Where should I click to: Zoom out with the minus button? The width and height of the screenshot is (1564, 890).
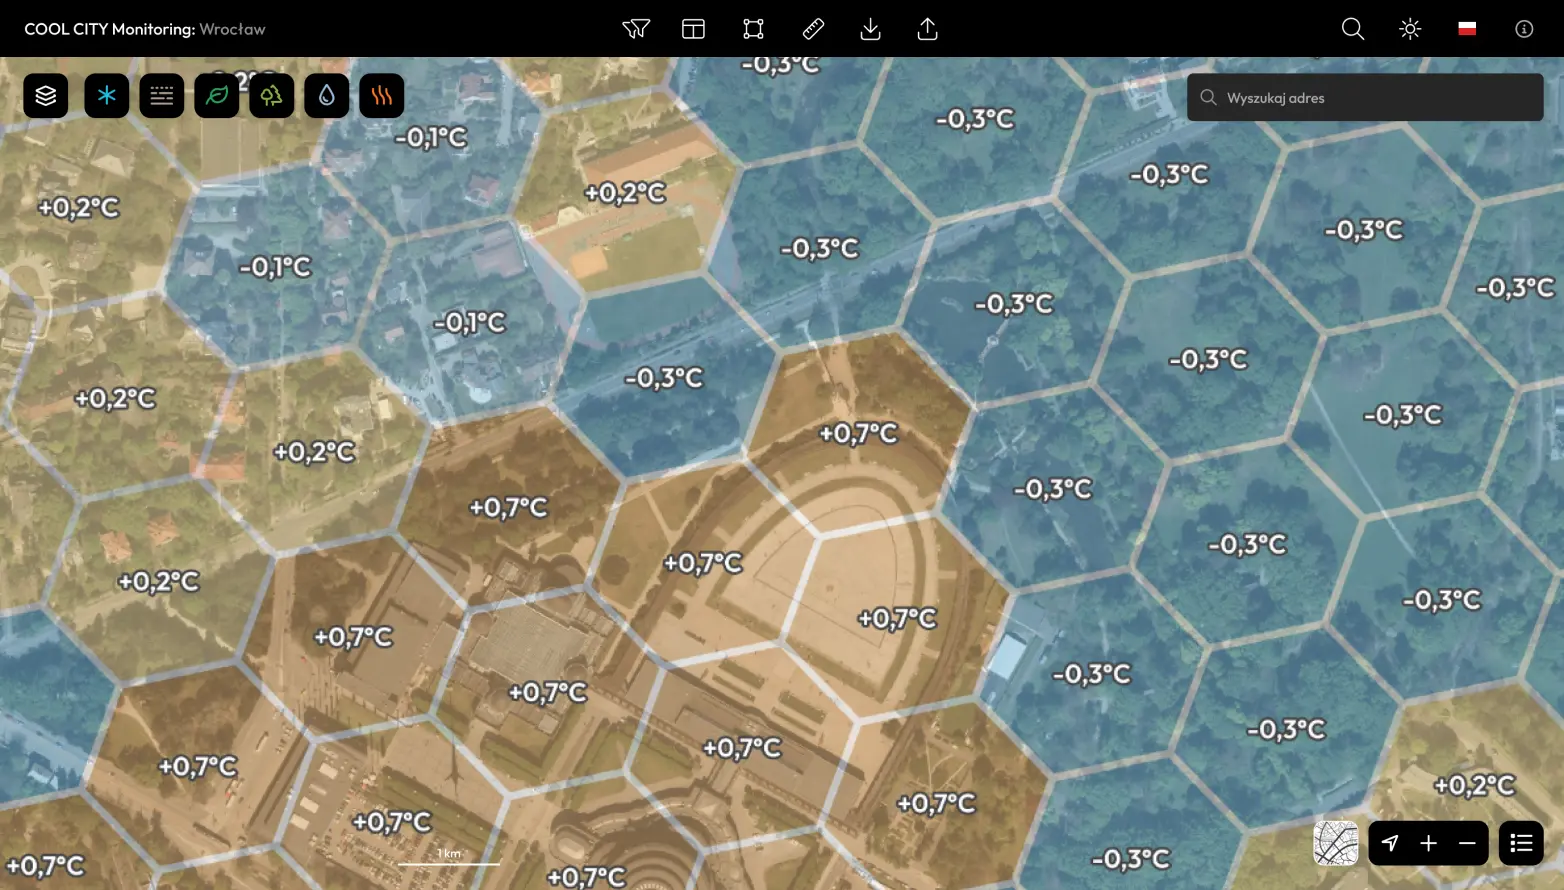[x=1467, y=843]
